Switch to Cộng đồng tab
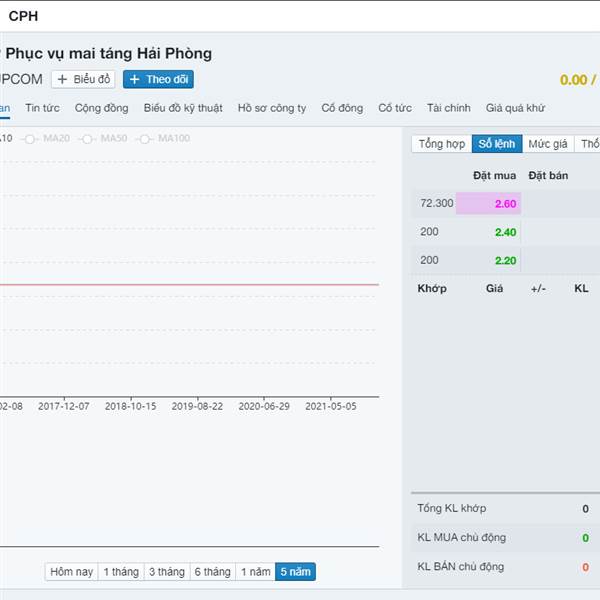 click(102, 108)
